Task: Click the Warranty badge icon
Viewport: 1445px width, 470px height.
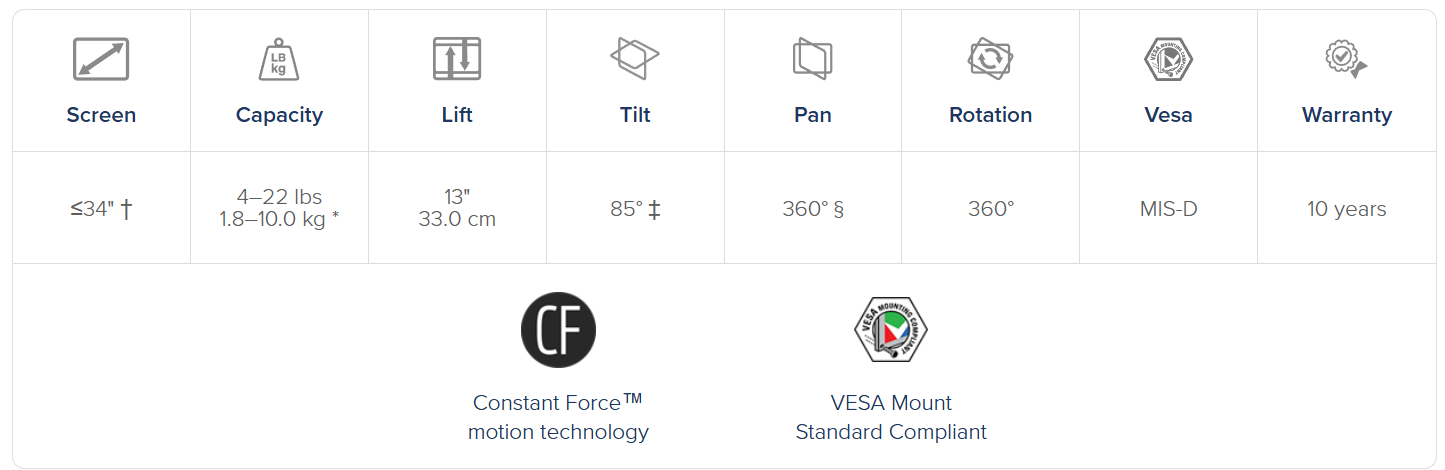Action: [1346, 59]
